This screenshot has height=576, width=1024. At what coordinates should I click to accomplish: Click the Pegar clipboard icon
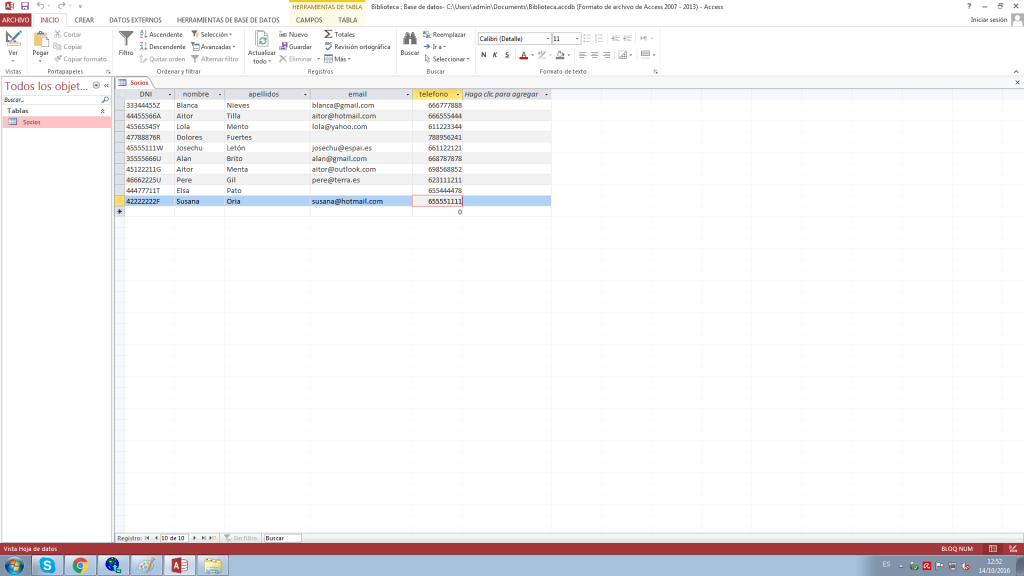tap(40, 39)
